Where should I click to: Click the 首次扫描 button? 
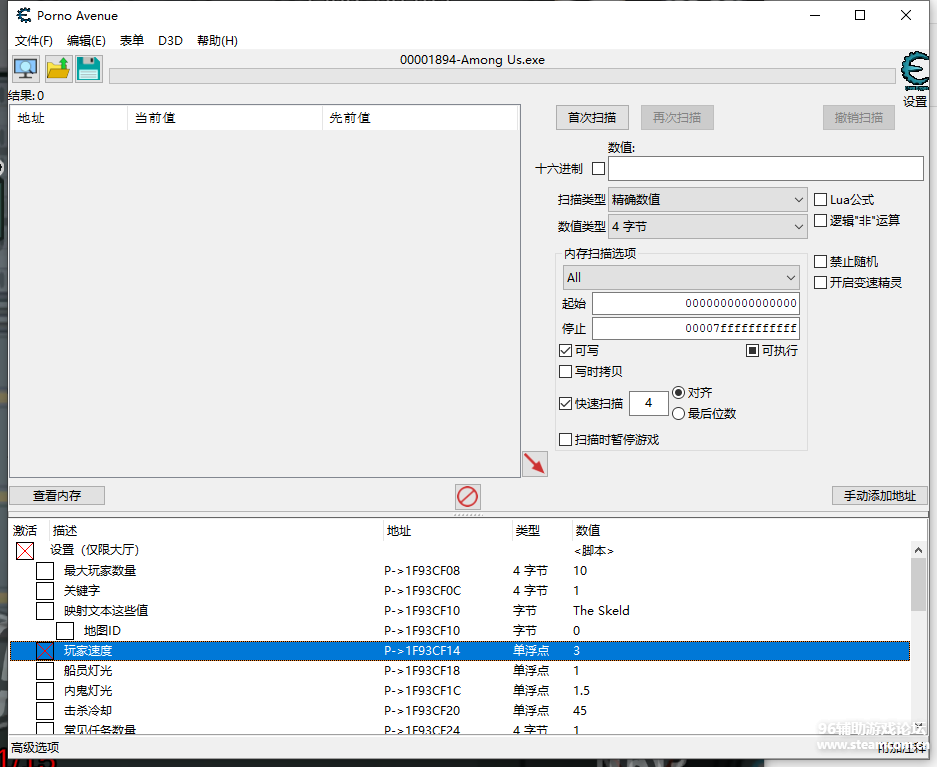(x=591, y=118)
